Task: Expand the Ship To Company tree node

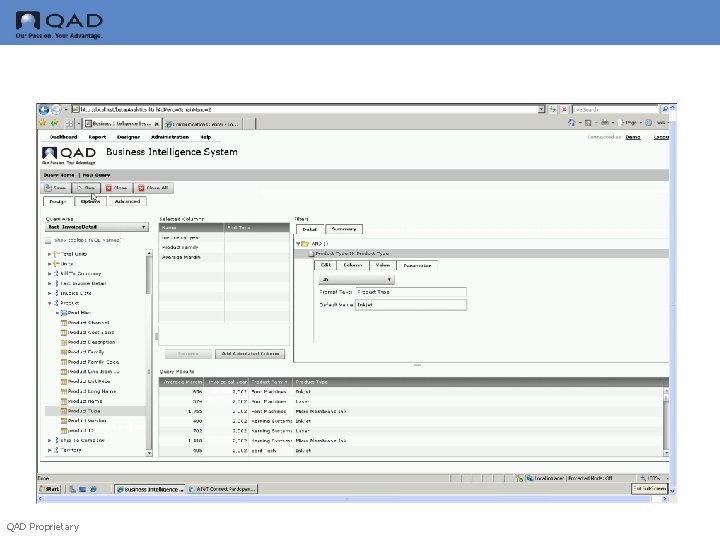Action: click(49, 440)
